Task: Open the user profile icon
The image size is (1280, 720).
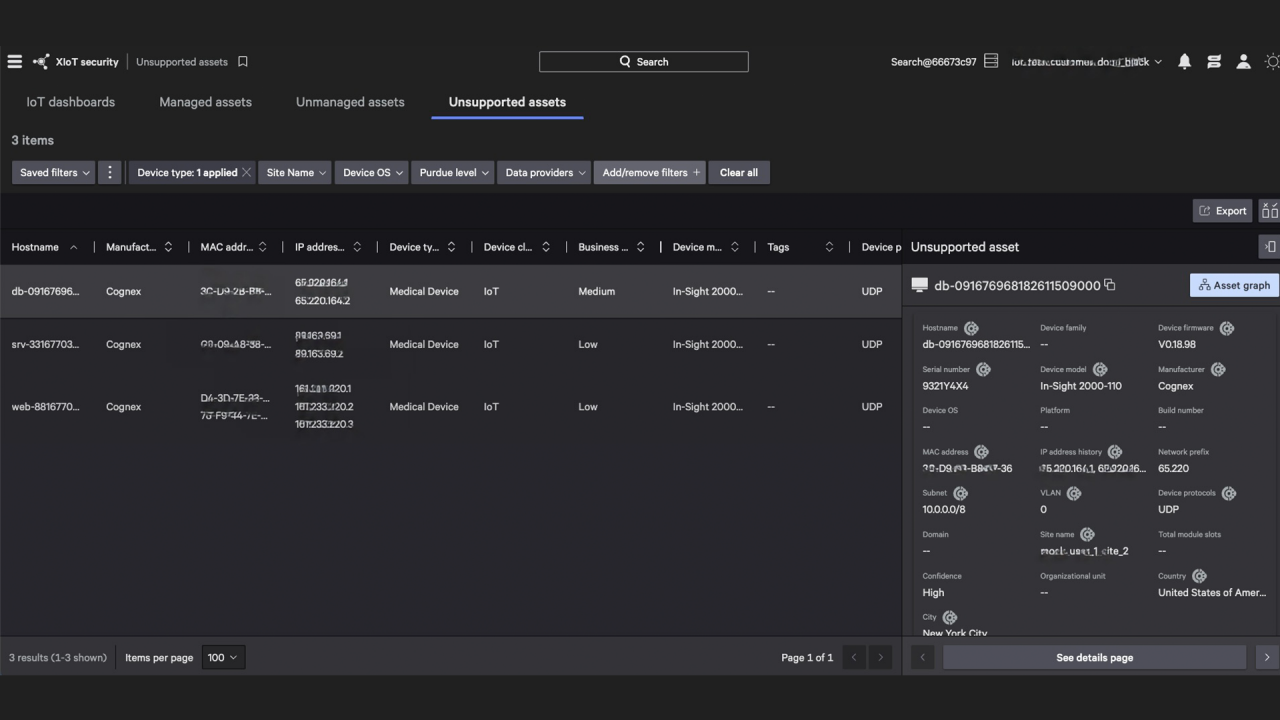Action: pyautogui.click(x=1243, y=62)
